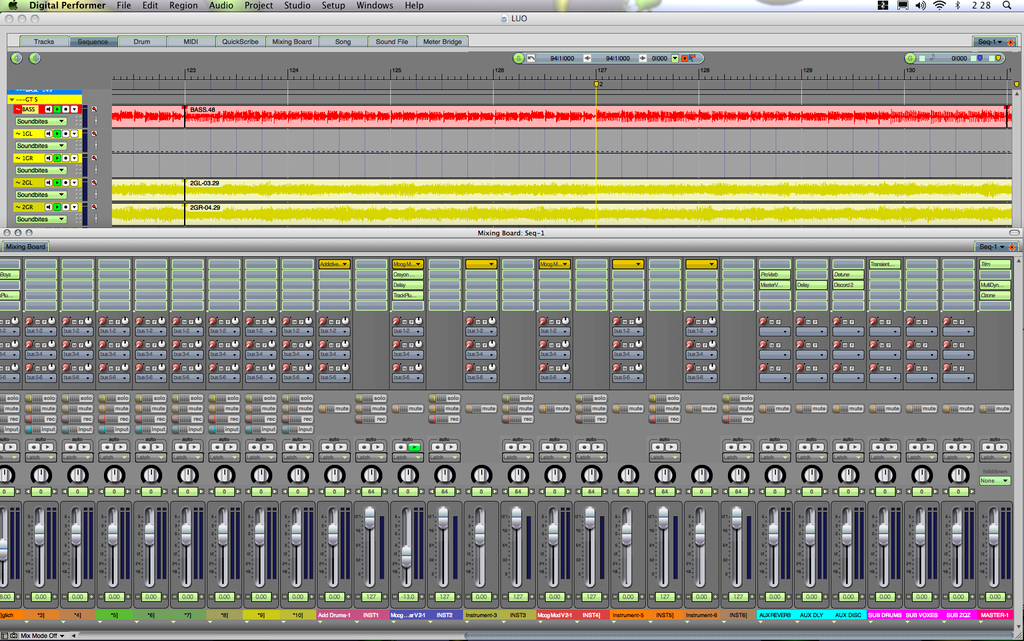Open the Project menu

259,5
